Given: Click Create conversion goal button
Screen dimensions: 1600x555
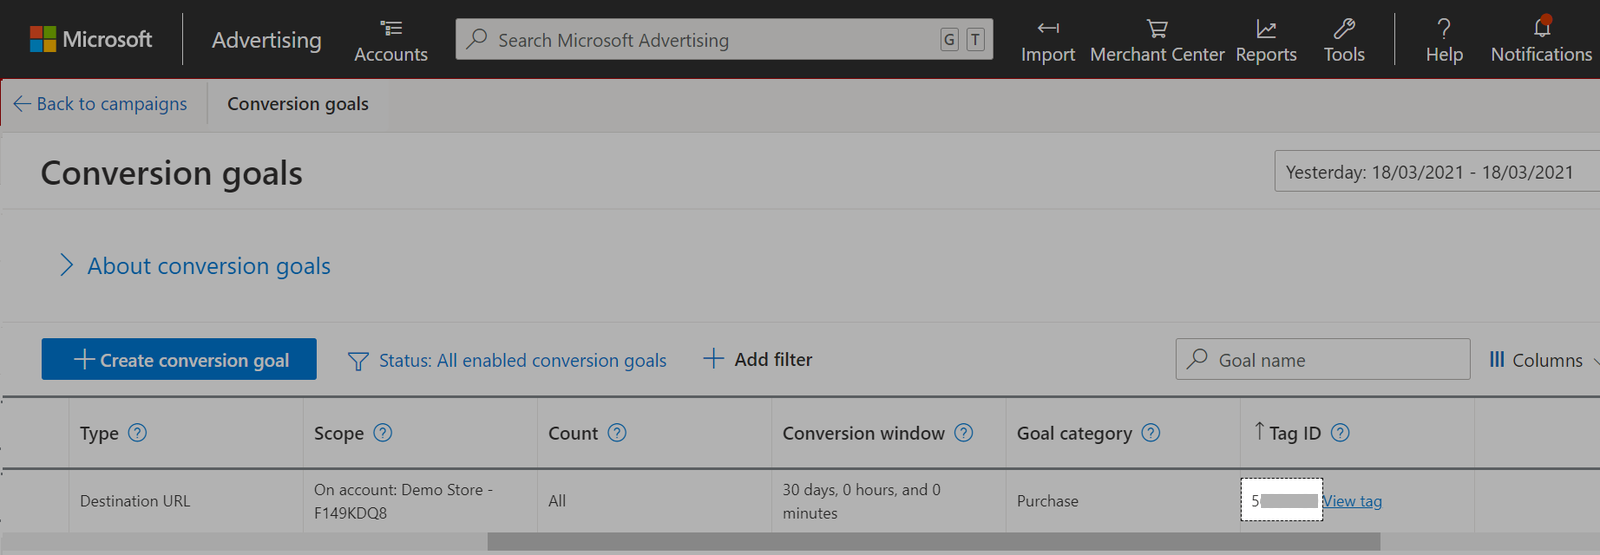Looking at the screenshot, I should click(179, 359).
